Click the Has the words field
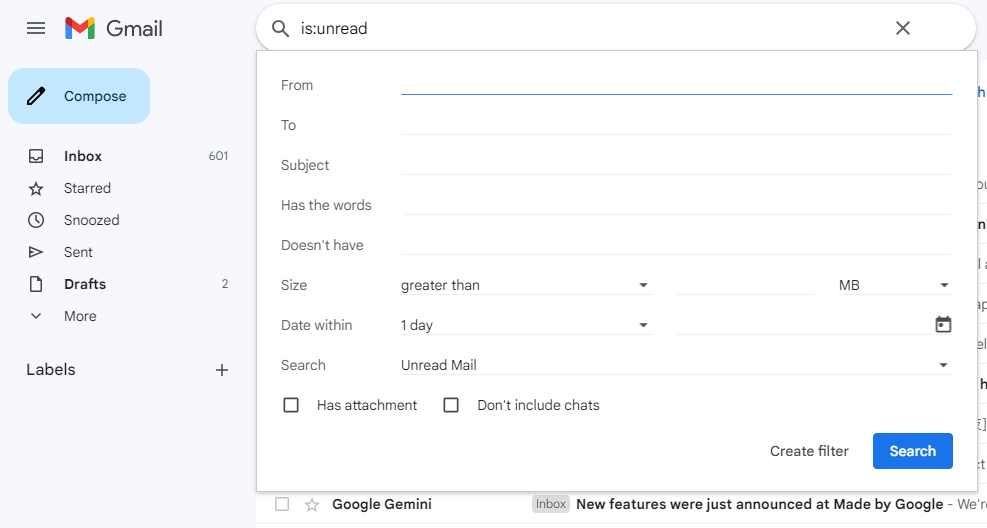Screen dimensions: 987x528 pos(677,205)
